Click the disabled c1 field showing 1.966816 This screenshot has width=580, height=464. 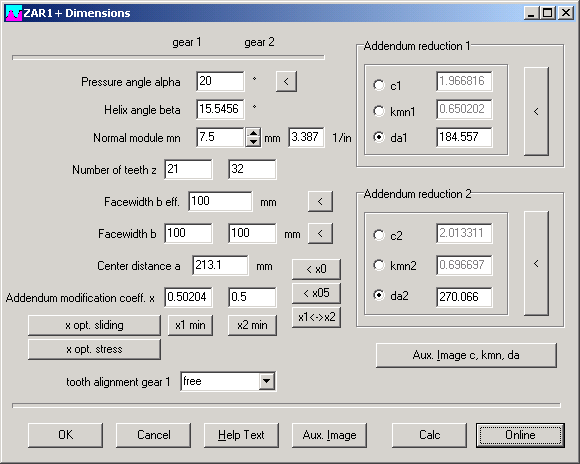coord(464,81)
